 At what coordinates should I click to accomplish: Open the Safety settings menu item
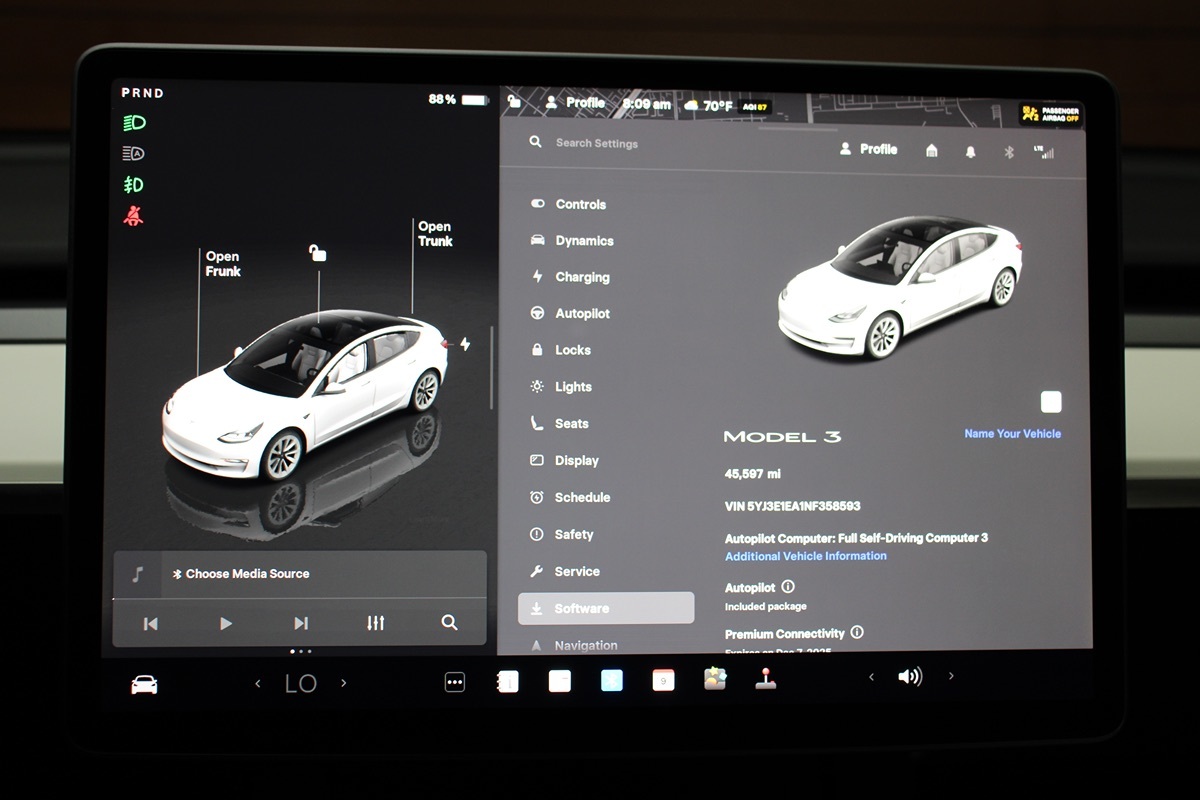pyautogui.click(x=574, y=534)
